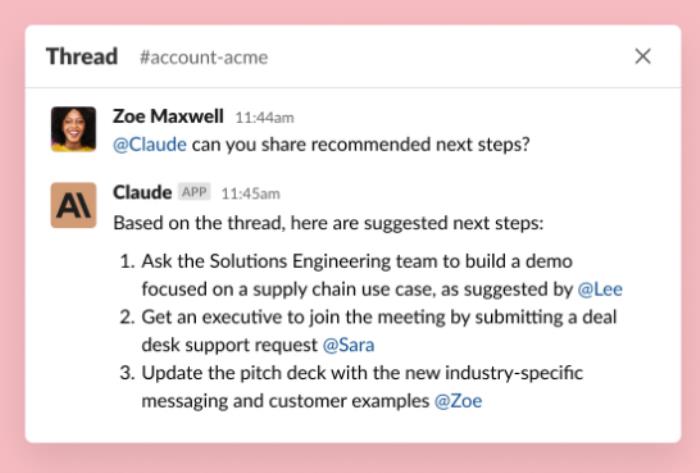The width and height of the screenshot is (700, 473).
Task: Click the pink background outside the thread card
Action: tap(350, 459)
